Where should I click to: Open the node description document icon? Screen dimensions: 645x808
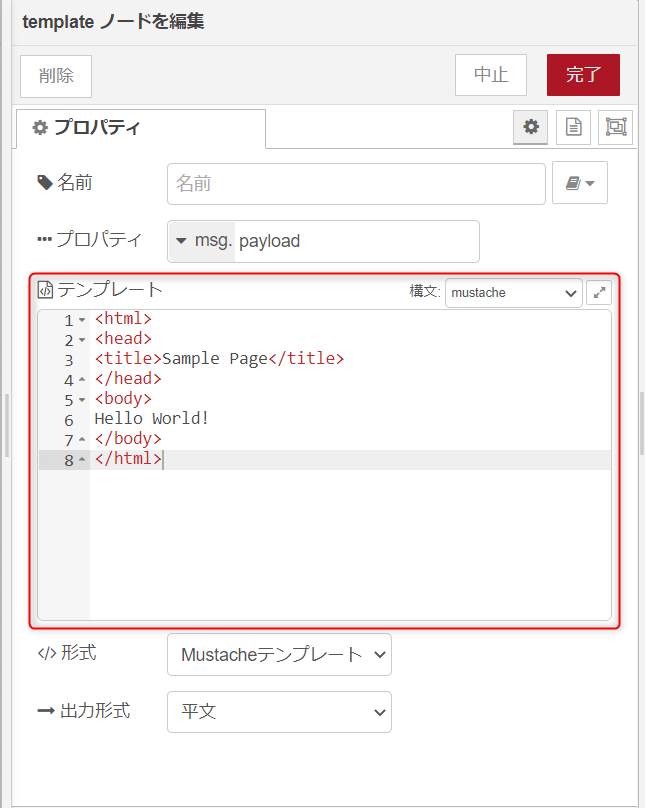click(573, 127)
